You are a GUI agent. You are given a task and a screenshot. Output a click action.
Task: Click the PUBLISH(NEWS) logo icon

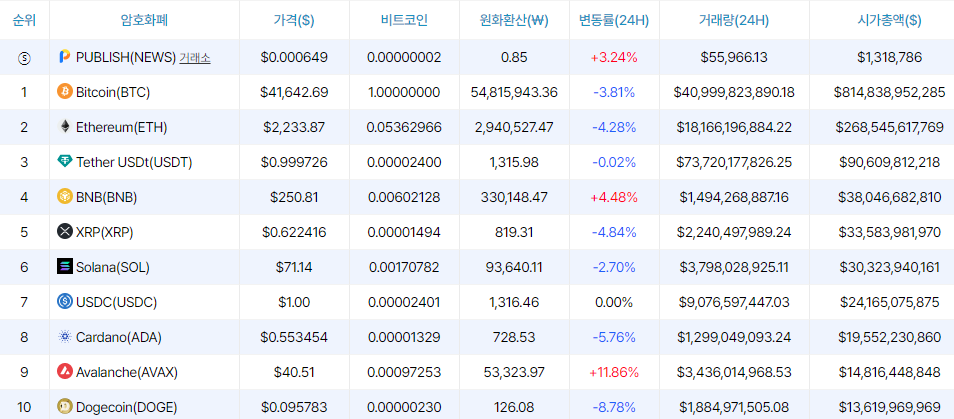64,57
